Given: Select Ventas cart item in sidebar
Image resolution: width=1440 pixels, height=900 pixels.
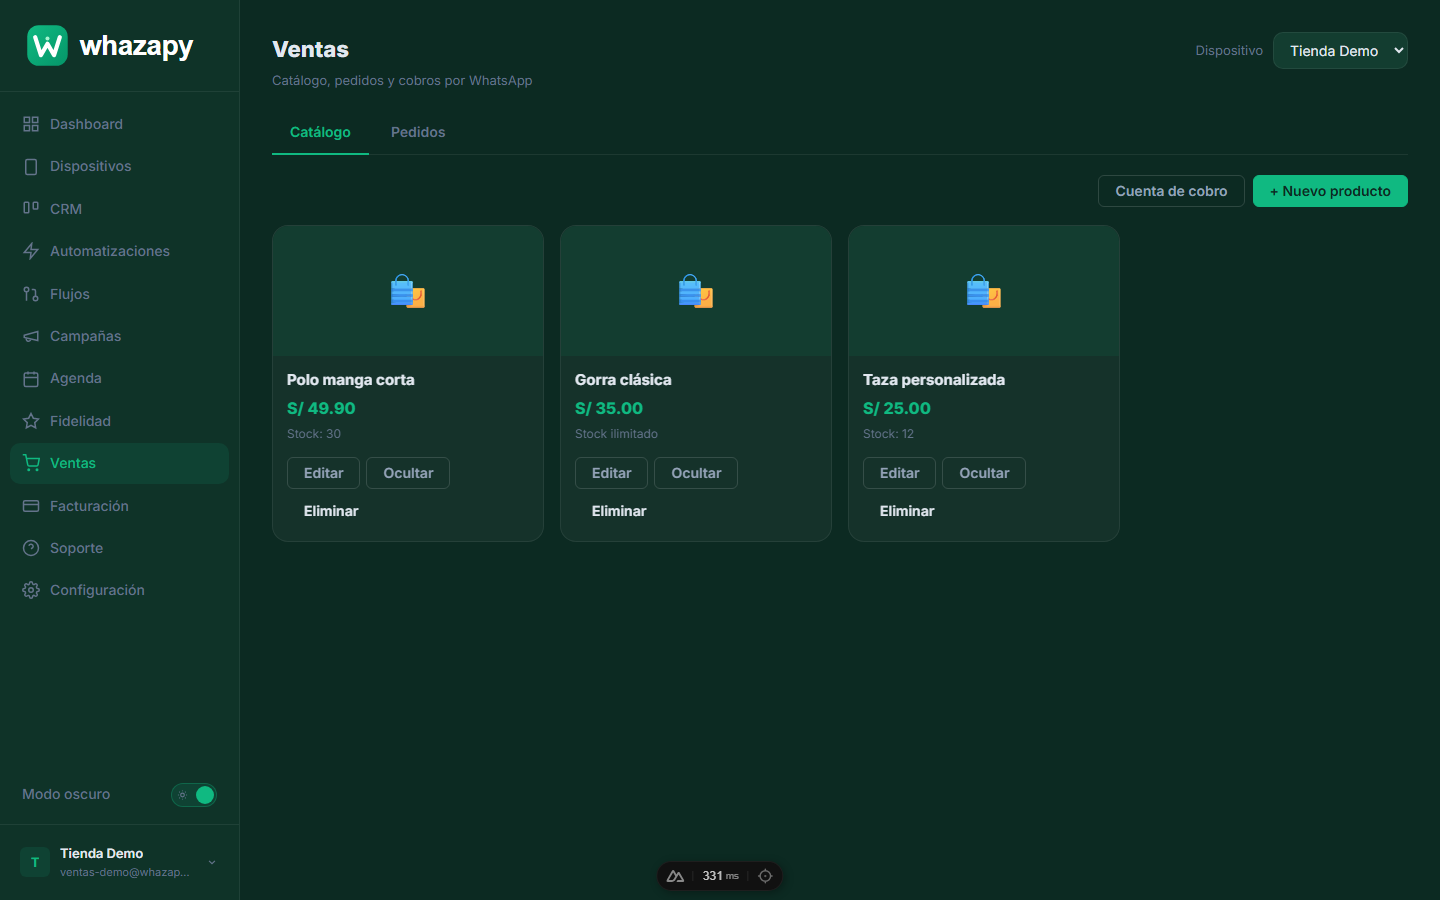Looking at the screenshot, I should coord(119,463).
